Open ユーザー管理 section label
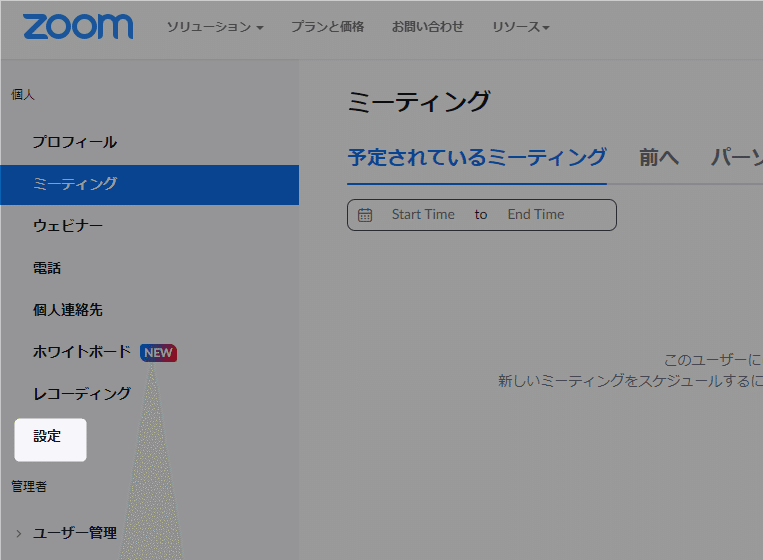The width and height of the screenshot is (763, 560). tap(75, 533)
